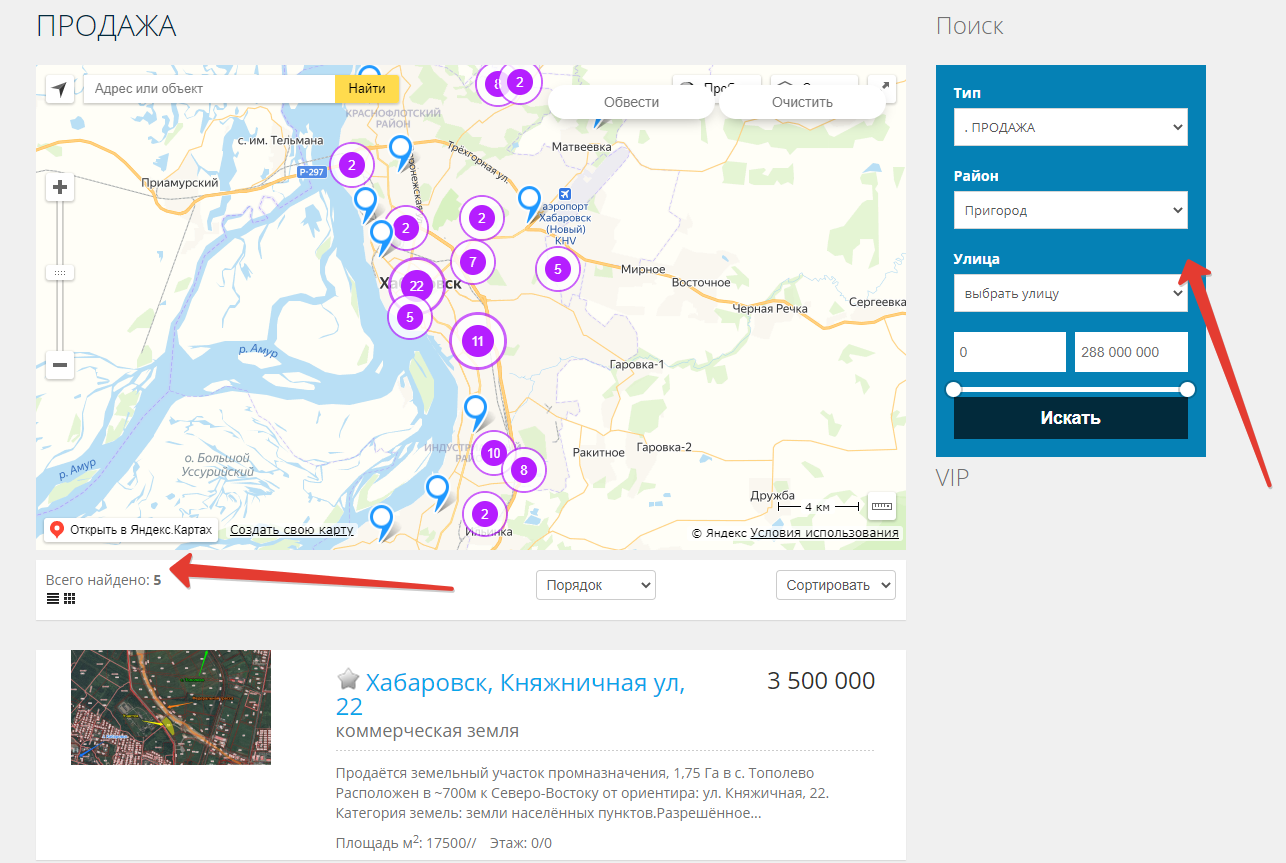Open the Тип dropdown
This screenshot has width=1286, height=863.
(x=1070, y=128)
